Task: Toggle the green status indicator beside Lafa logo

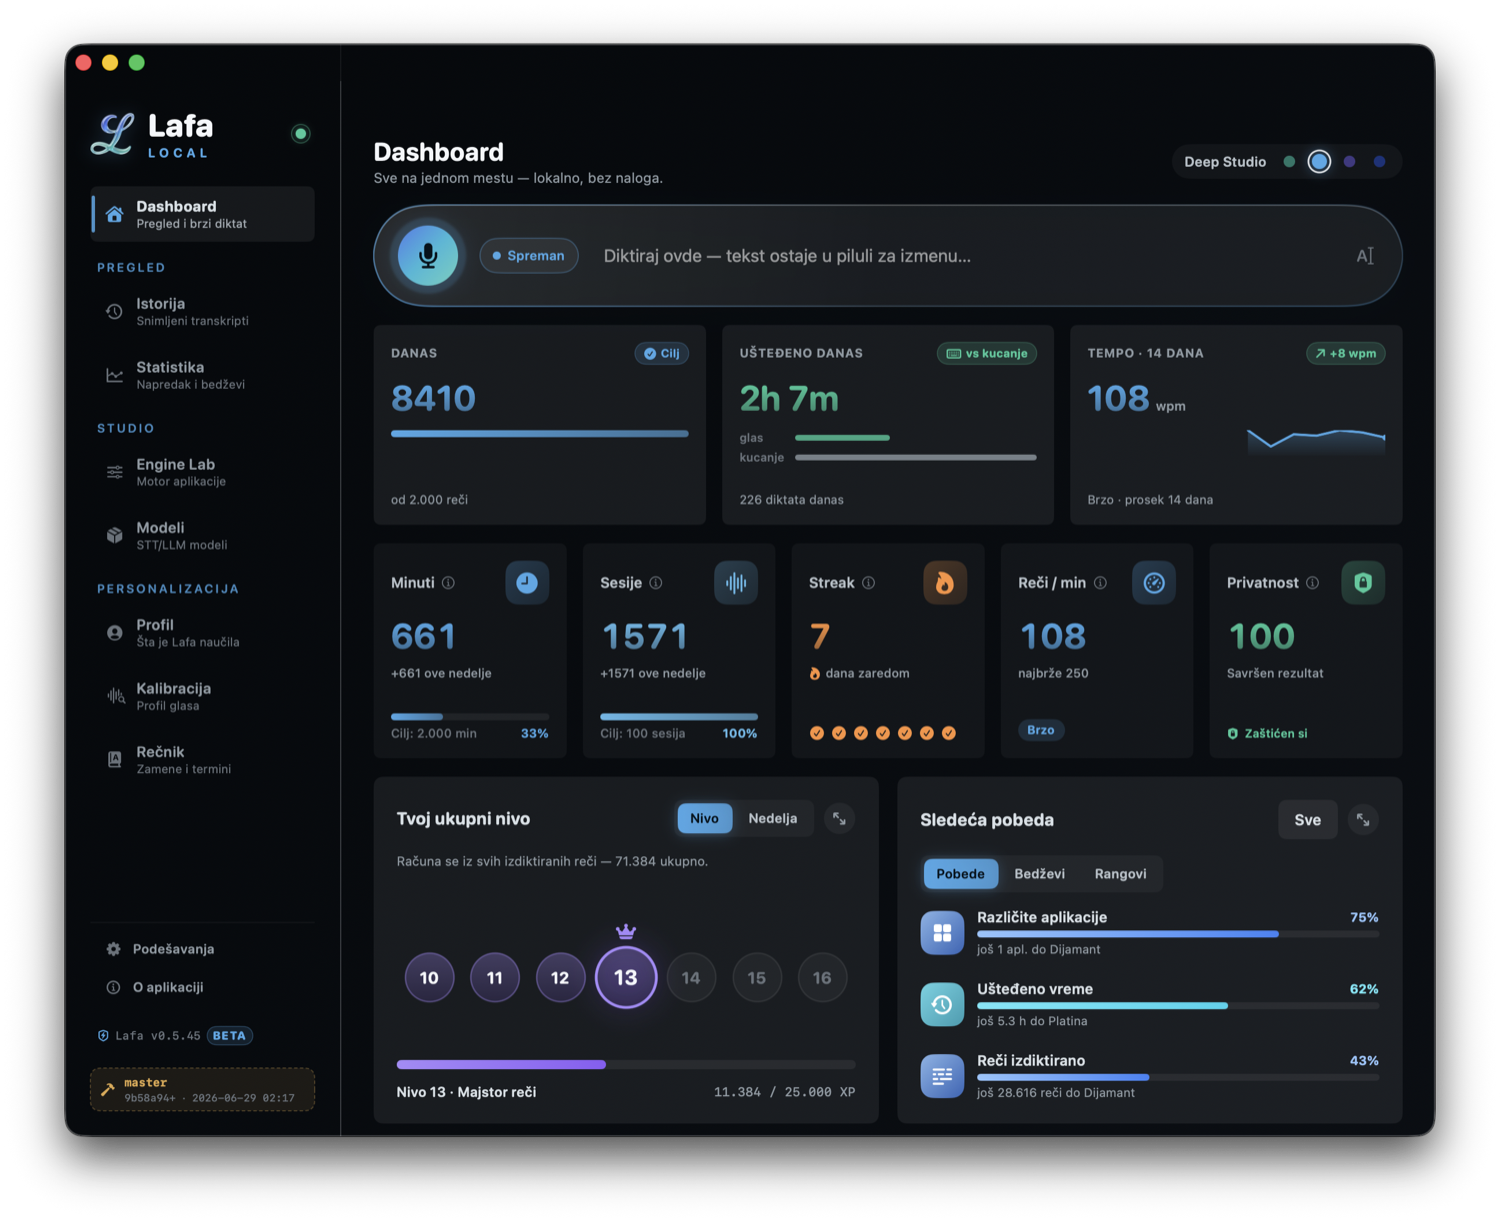Action: pos(300,133)
